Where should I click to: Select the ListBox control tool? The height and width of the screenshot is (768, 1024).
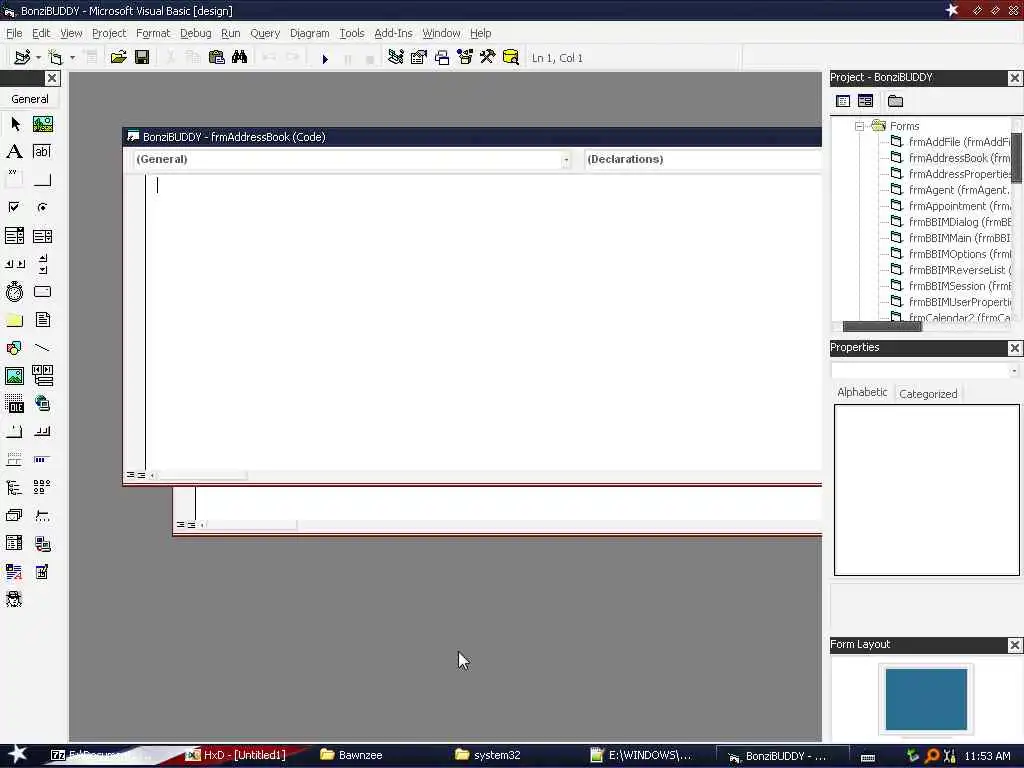(42, 236)
